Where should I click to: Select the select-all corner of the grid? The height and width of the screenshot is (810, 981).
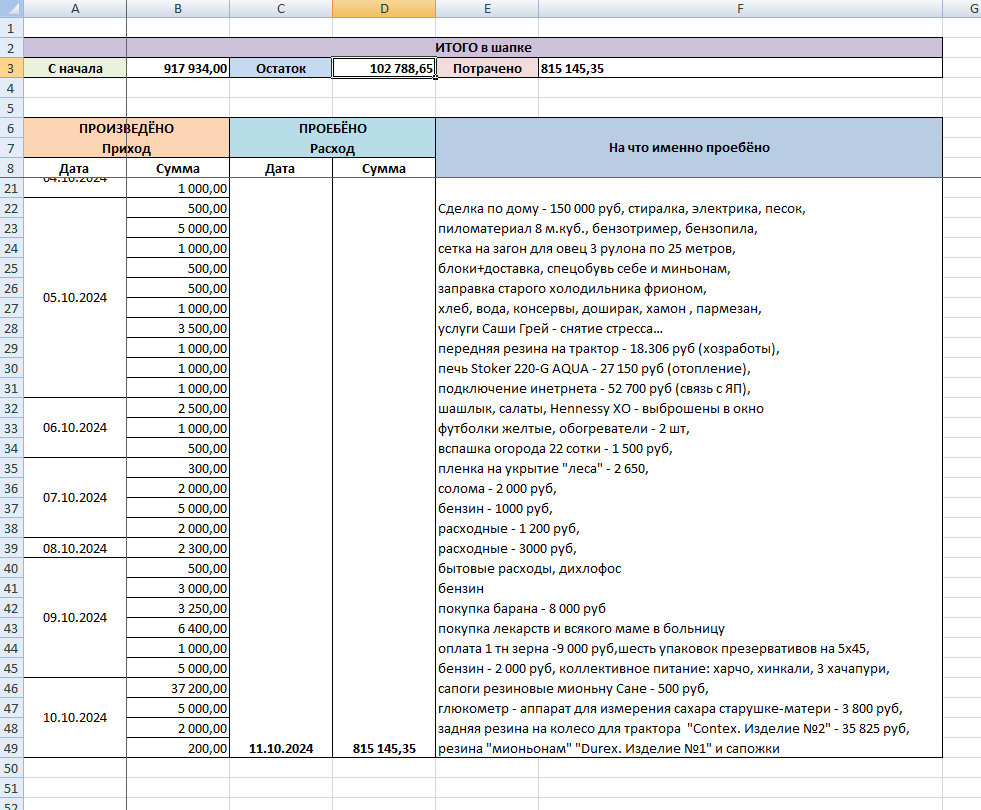(x=11, y=9)
